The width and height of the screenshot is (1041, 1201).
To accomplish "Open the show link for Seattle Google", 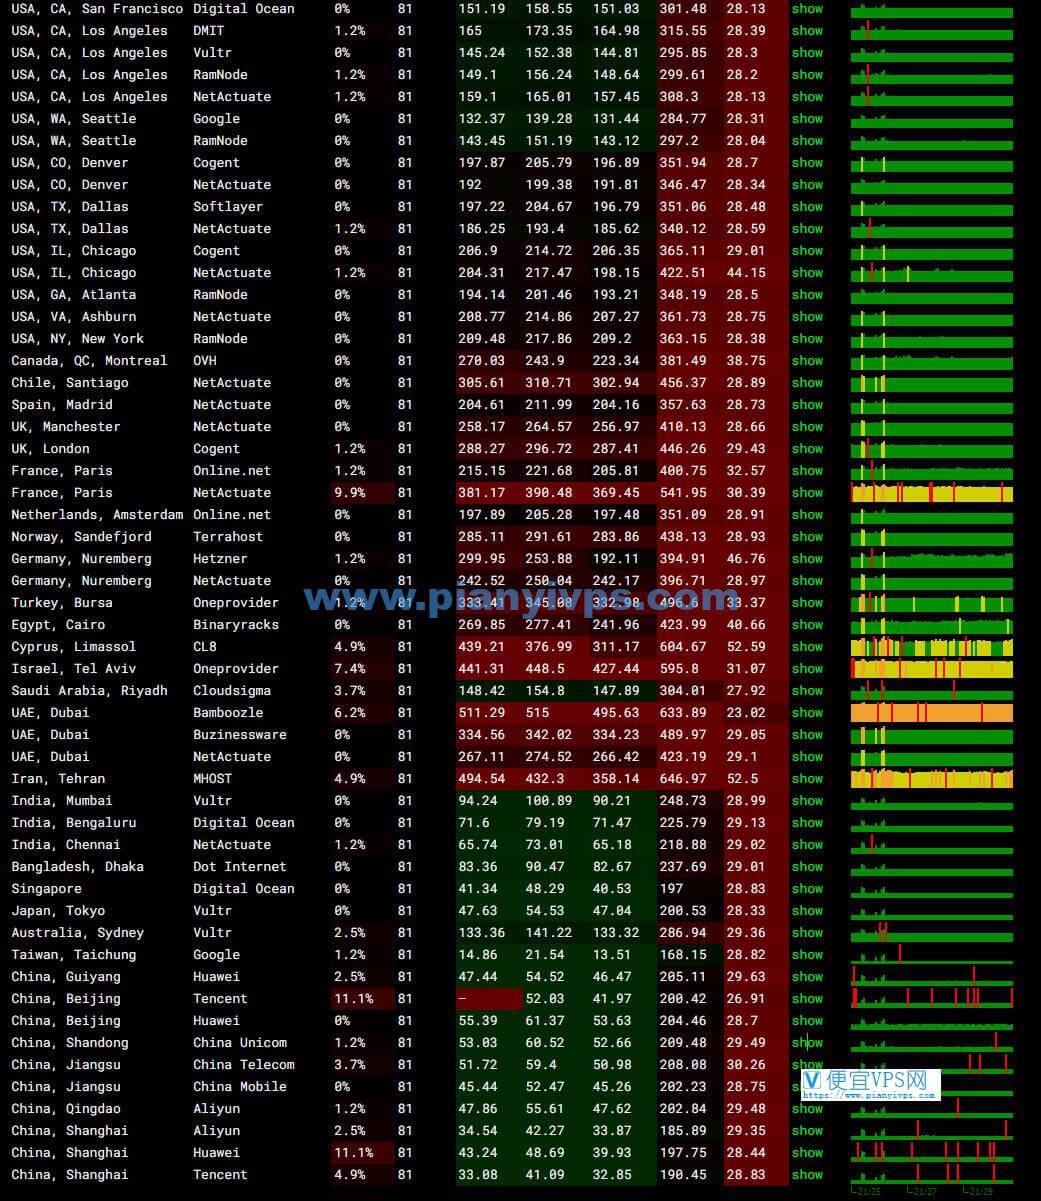I will pos(807,119).
